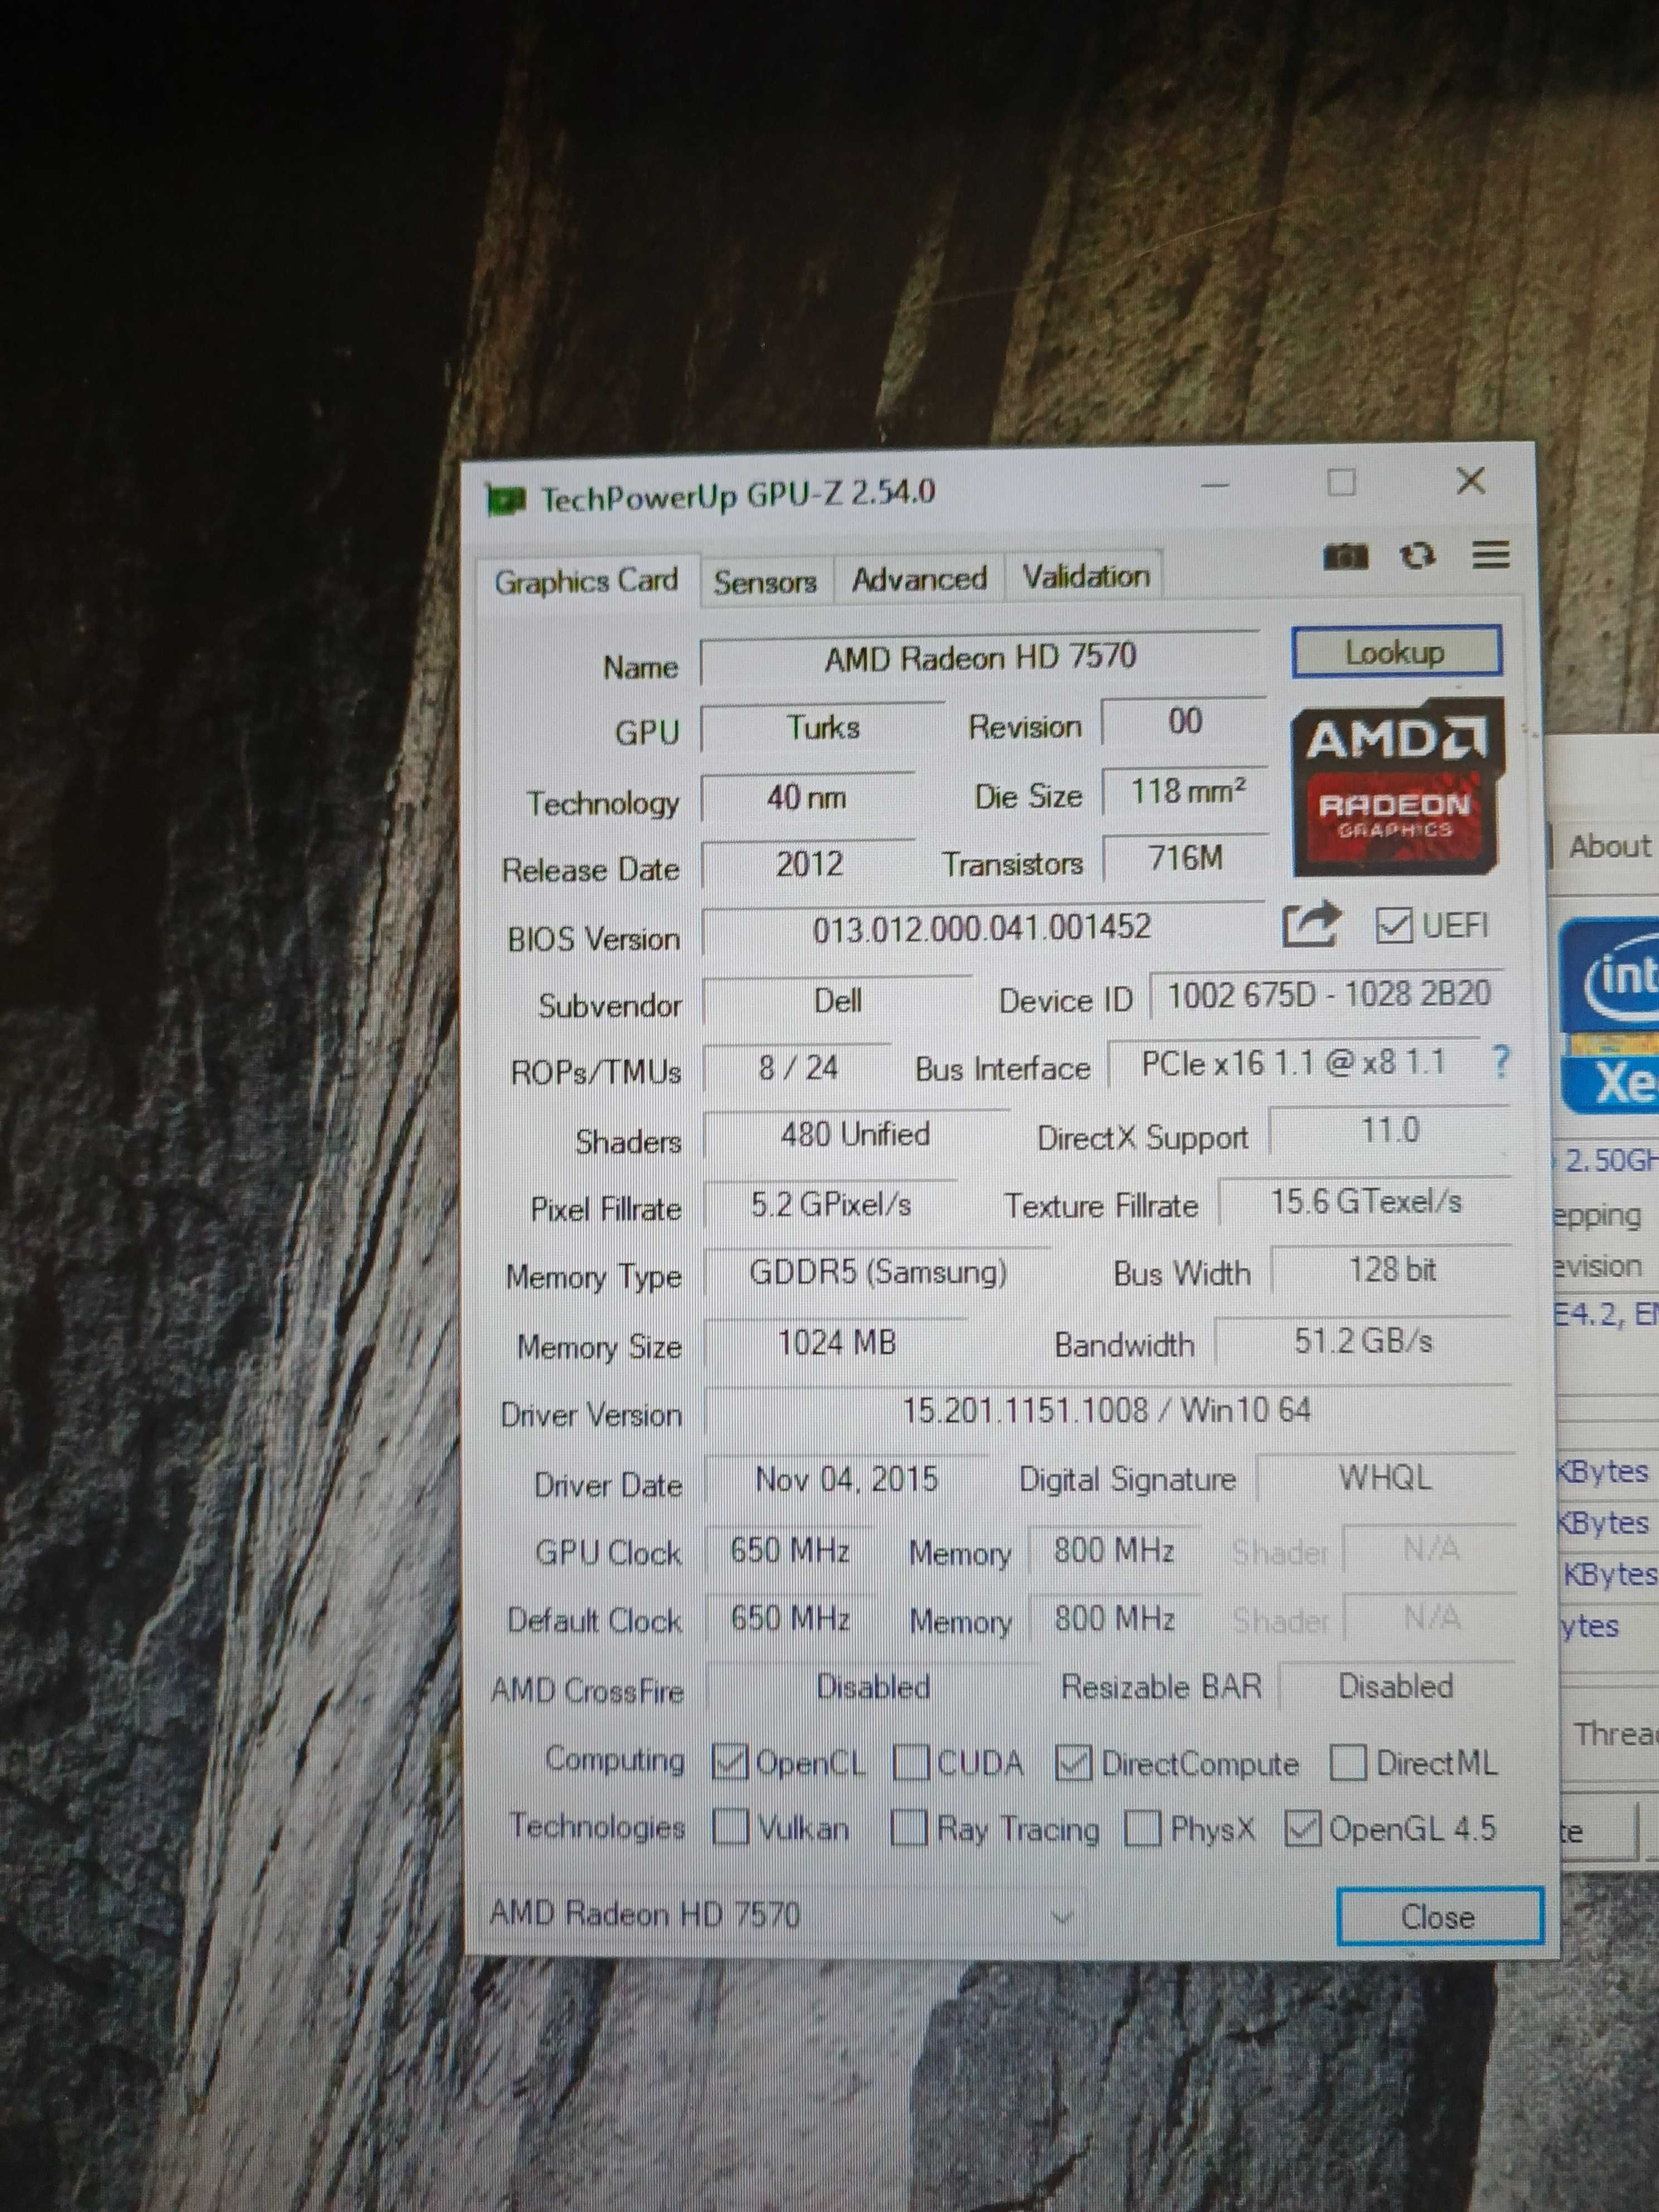
Task: Click the refresh icon in GPU-Z
Action: [x=1417, y=555]
